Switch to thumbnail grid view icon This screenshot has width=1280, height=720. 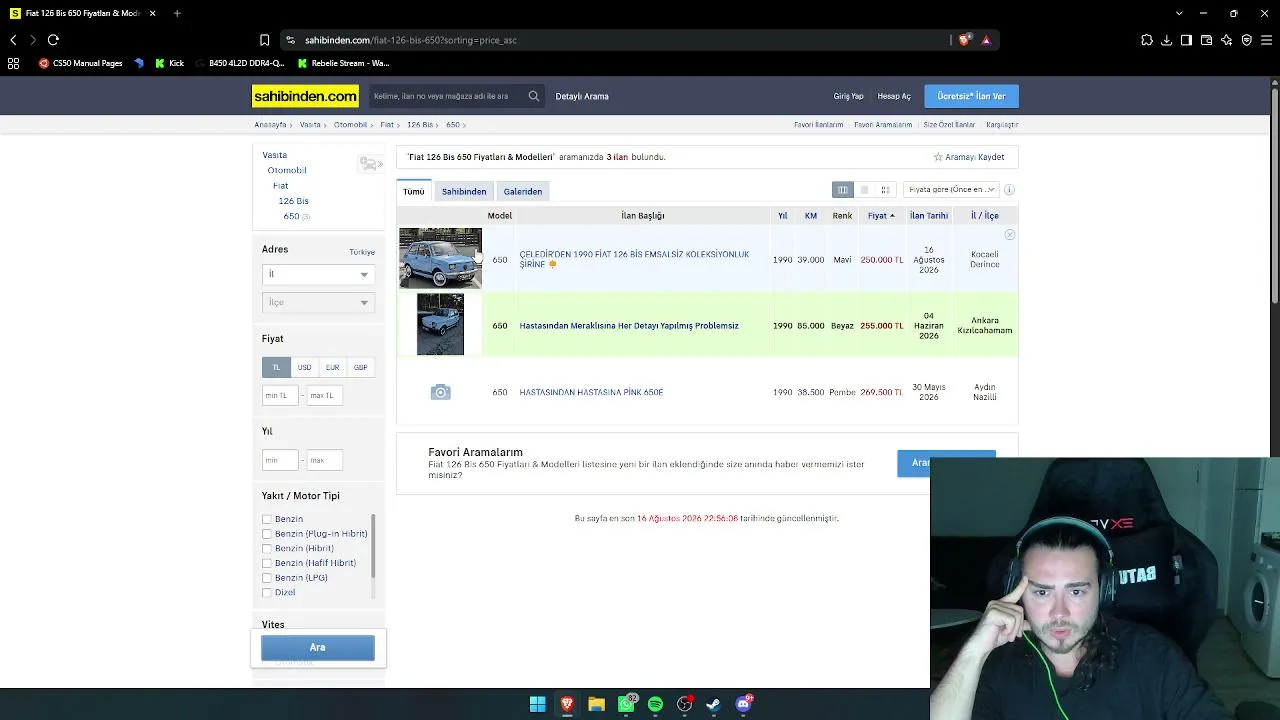885,190
